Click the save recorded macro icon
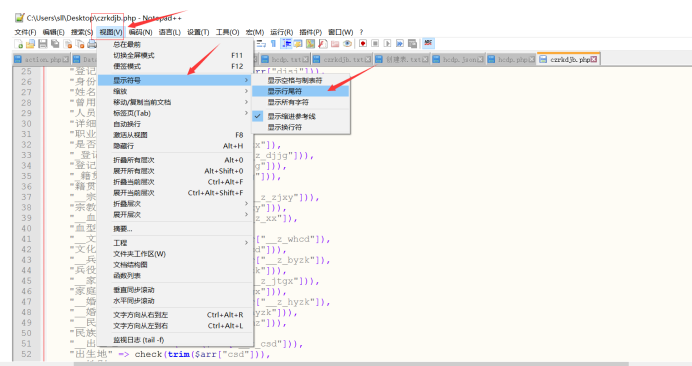Viewport: 692px width, 366px height. click(x=412, y=44)
